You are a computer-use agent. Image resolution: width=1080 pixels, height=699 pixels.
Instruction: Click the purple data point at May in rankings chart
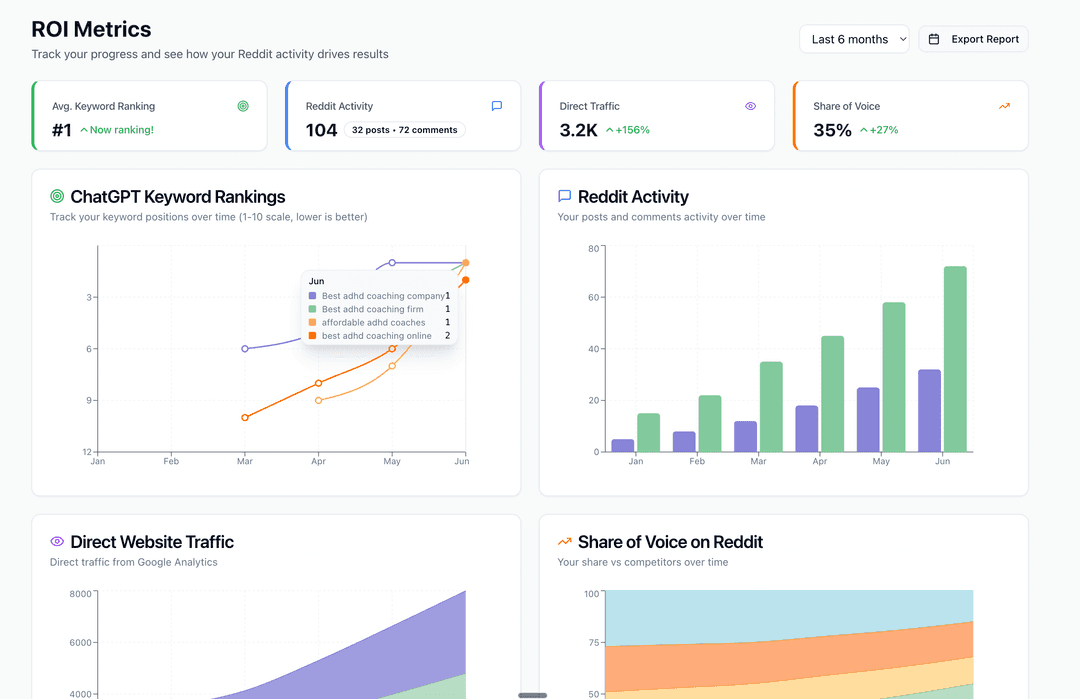[392, 262]
